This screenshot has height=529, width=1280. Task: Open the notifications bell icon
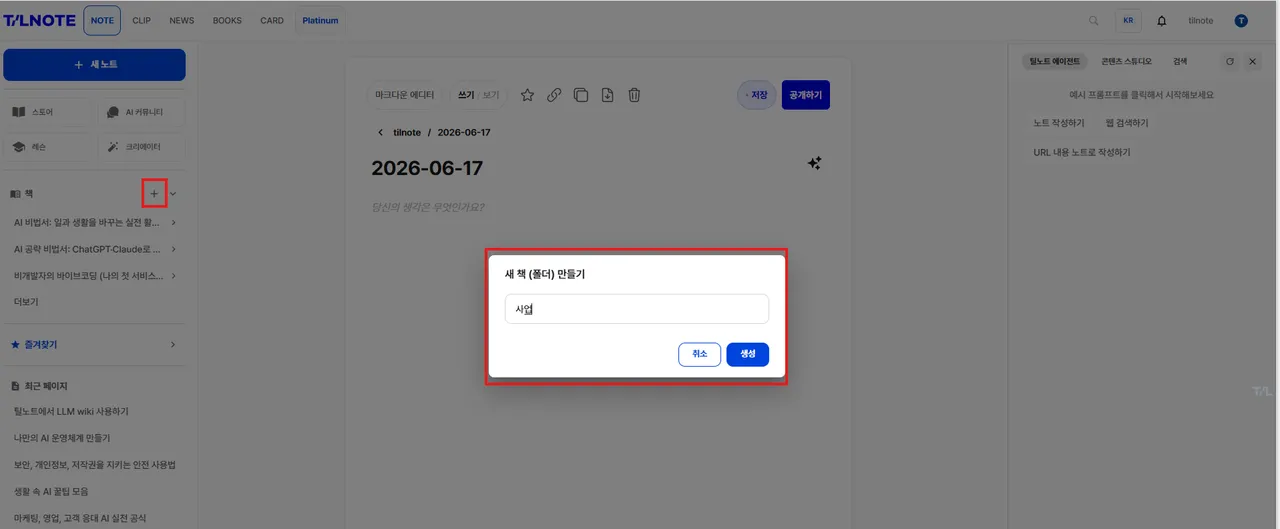(1161, 20)
